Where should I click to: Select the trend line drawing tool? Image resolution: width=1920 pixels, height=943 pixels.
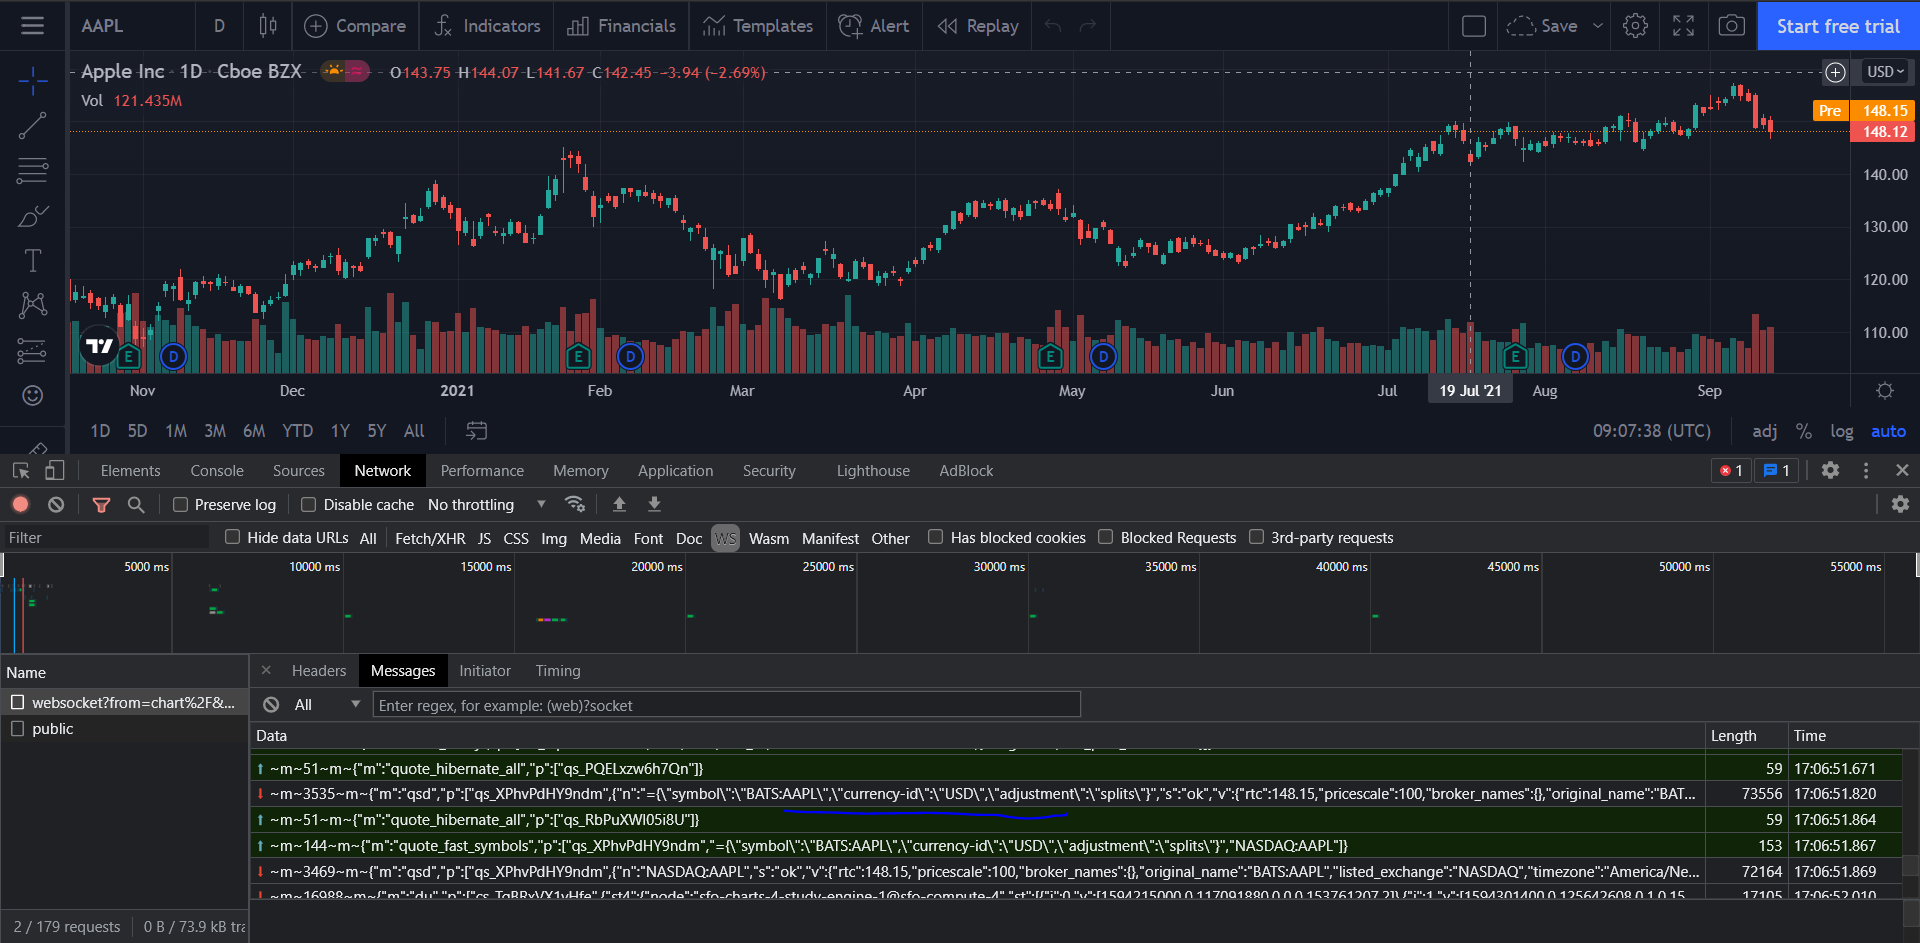33,126
